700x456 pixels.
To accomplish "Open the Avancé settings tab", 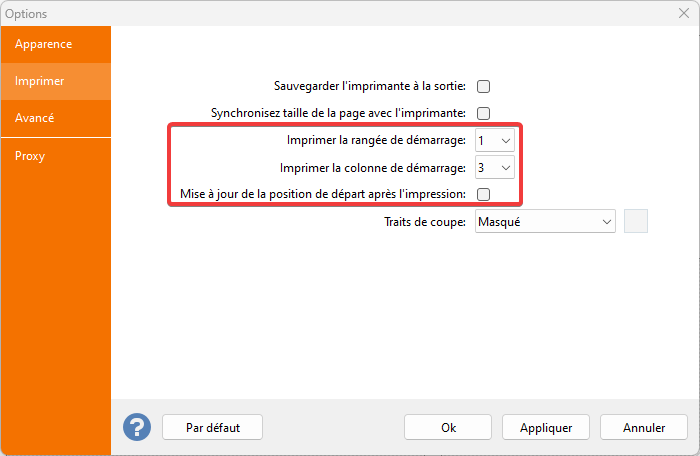I will tap(56, 118).
